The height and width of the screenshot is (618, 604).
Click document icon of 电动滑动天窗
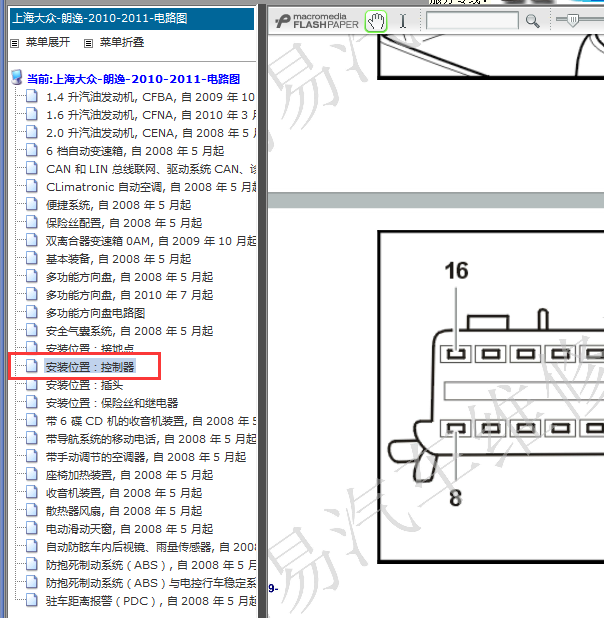tap(32, 529)
